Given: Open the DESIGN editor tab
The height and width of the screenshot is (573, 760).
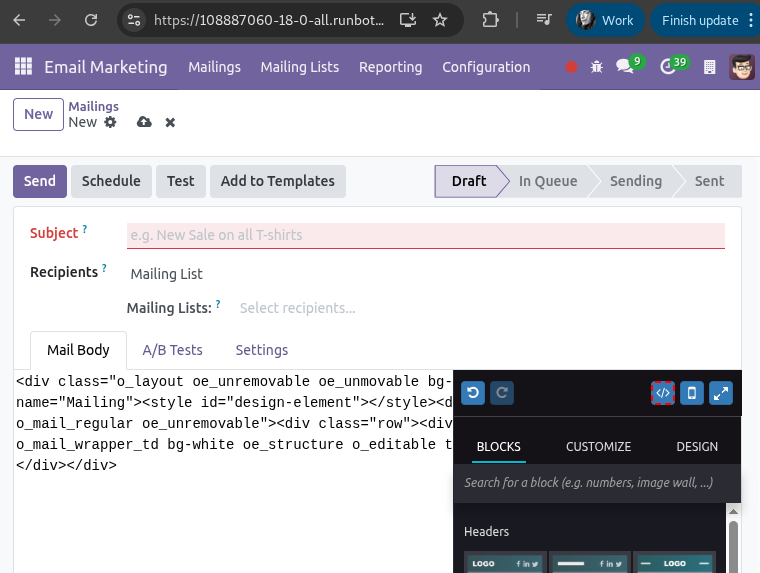Looking at the screenshot, I should [697, 446].
